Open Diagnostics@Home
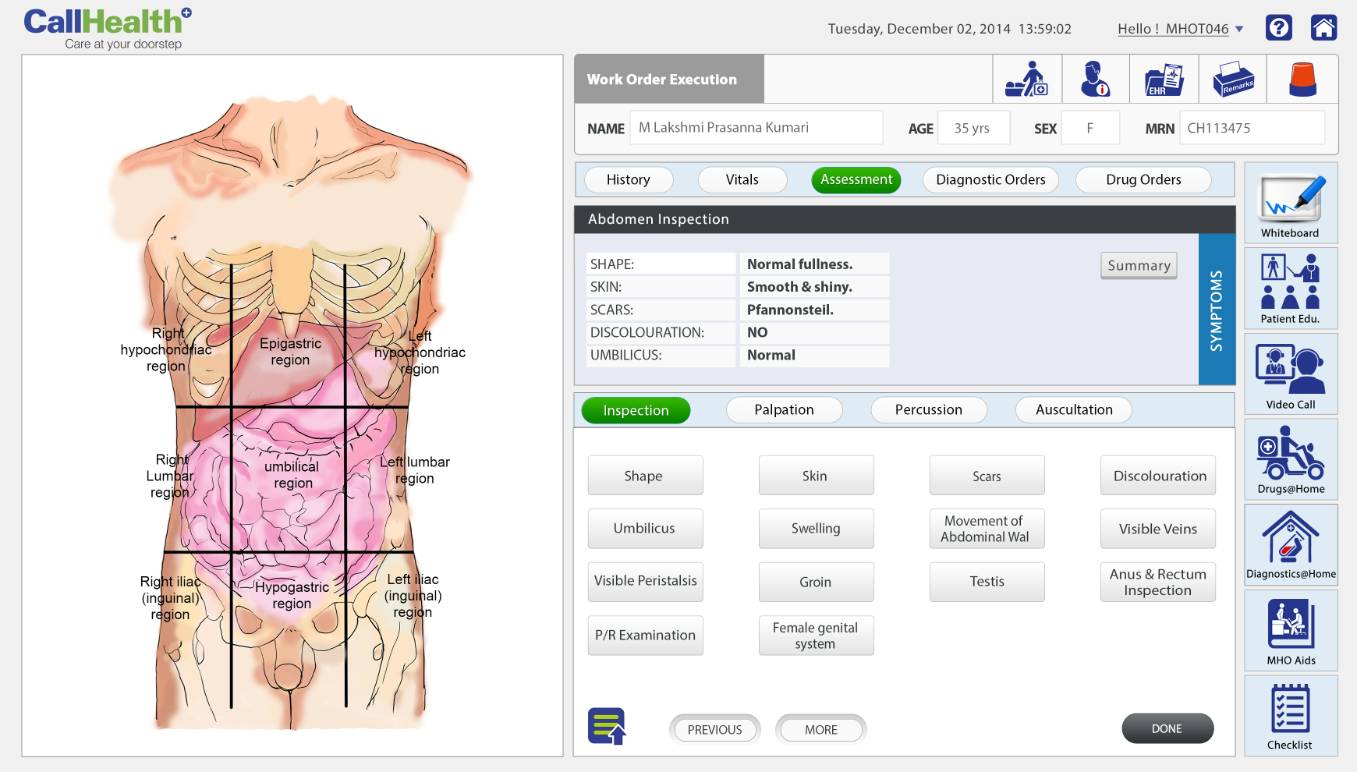 point(1291,544)
